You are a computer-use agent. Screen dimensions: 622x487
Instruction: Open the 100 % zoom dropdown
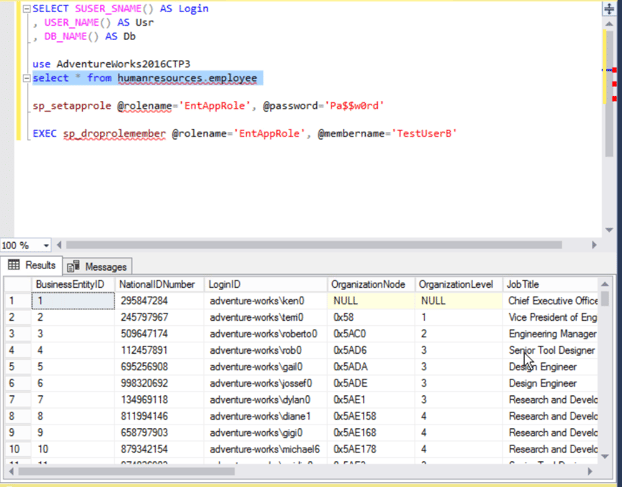[46, 245]
